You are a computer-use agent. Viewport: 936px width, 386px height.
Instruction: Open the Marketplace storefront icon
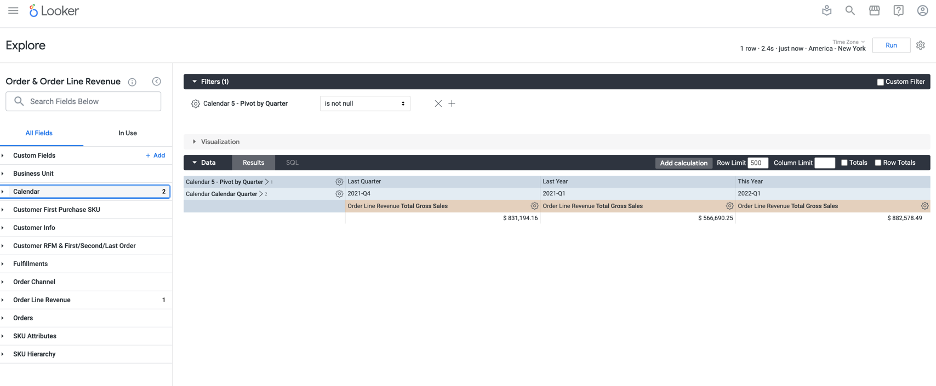[x=875, y=11]
